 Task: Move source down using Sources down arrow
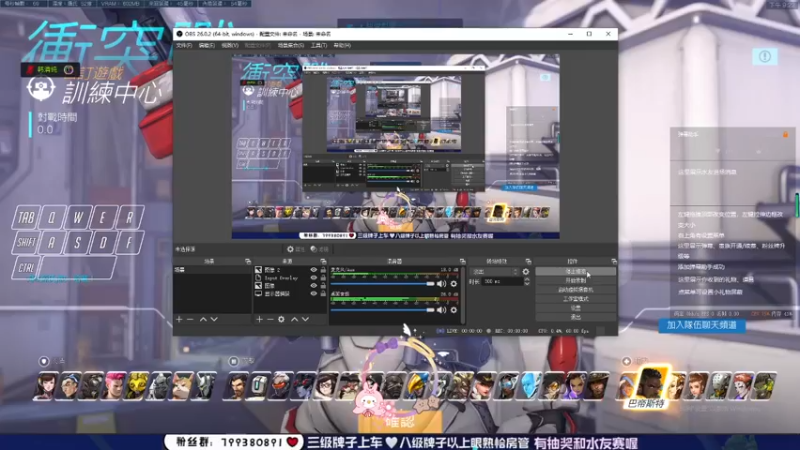[x=305, y=319]
